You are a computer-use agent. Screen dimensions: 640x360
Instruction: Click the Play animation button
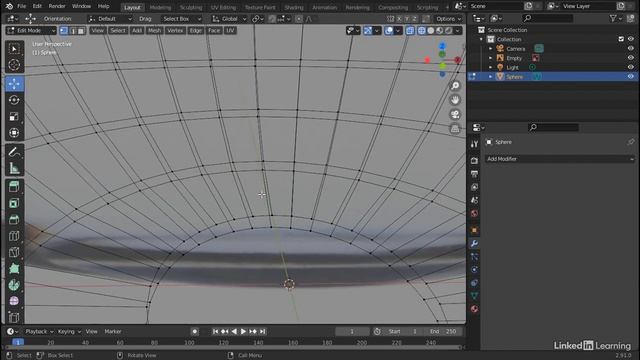click(243, 332)
